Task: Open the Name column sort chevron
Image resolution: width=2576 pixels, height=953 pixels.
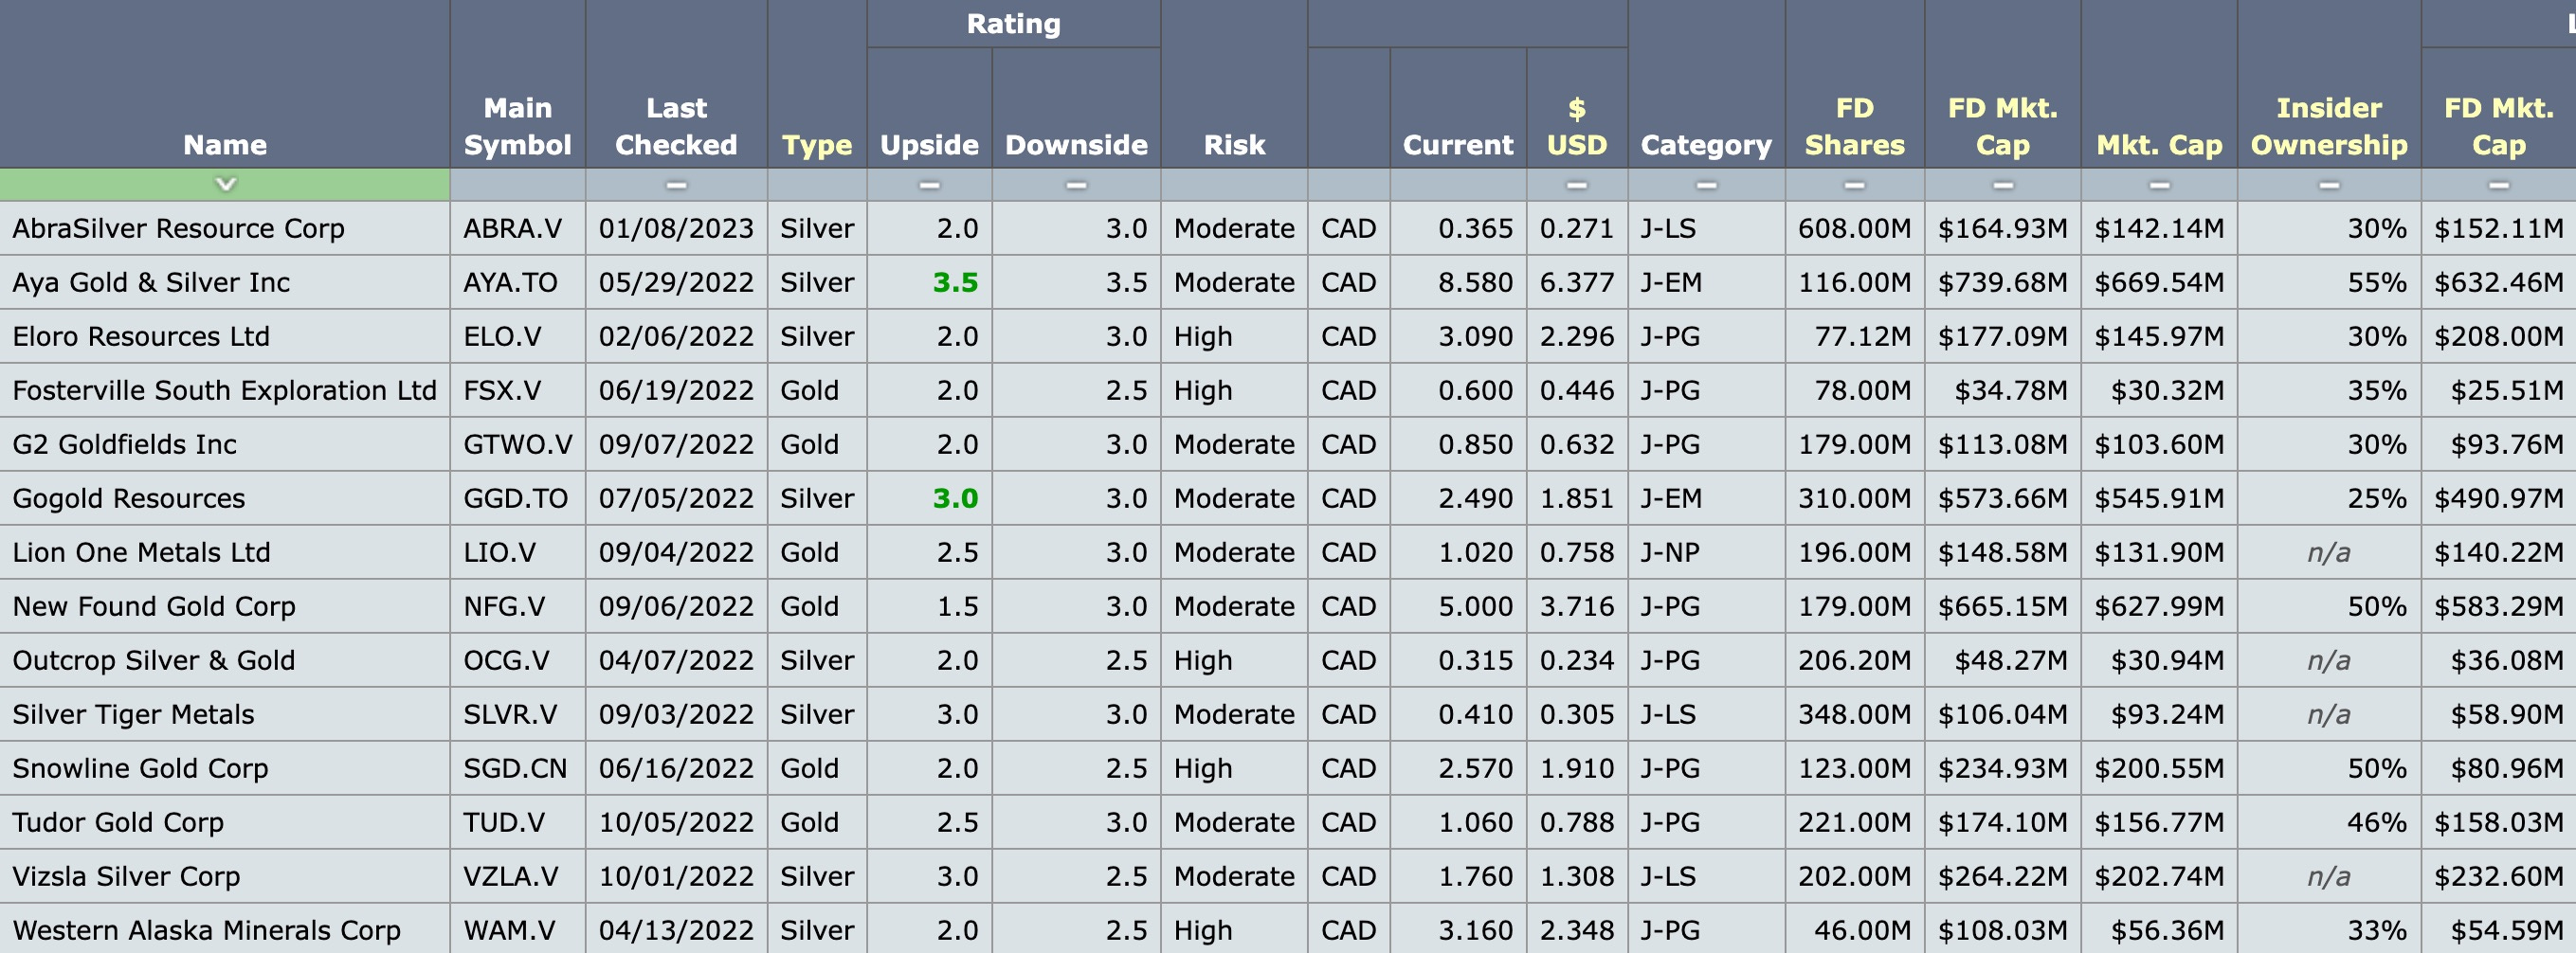Action: click(x=226, y=184)
